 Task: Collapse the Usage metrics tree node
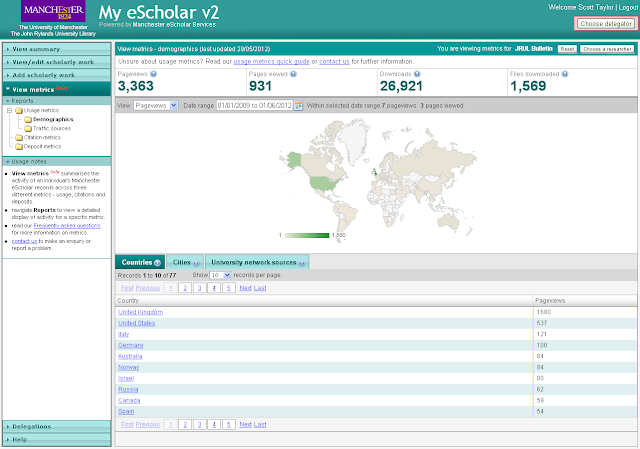[9, 111]
